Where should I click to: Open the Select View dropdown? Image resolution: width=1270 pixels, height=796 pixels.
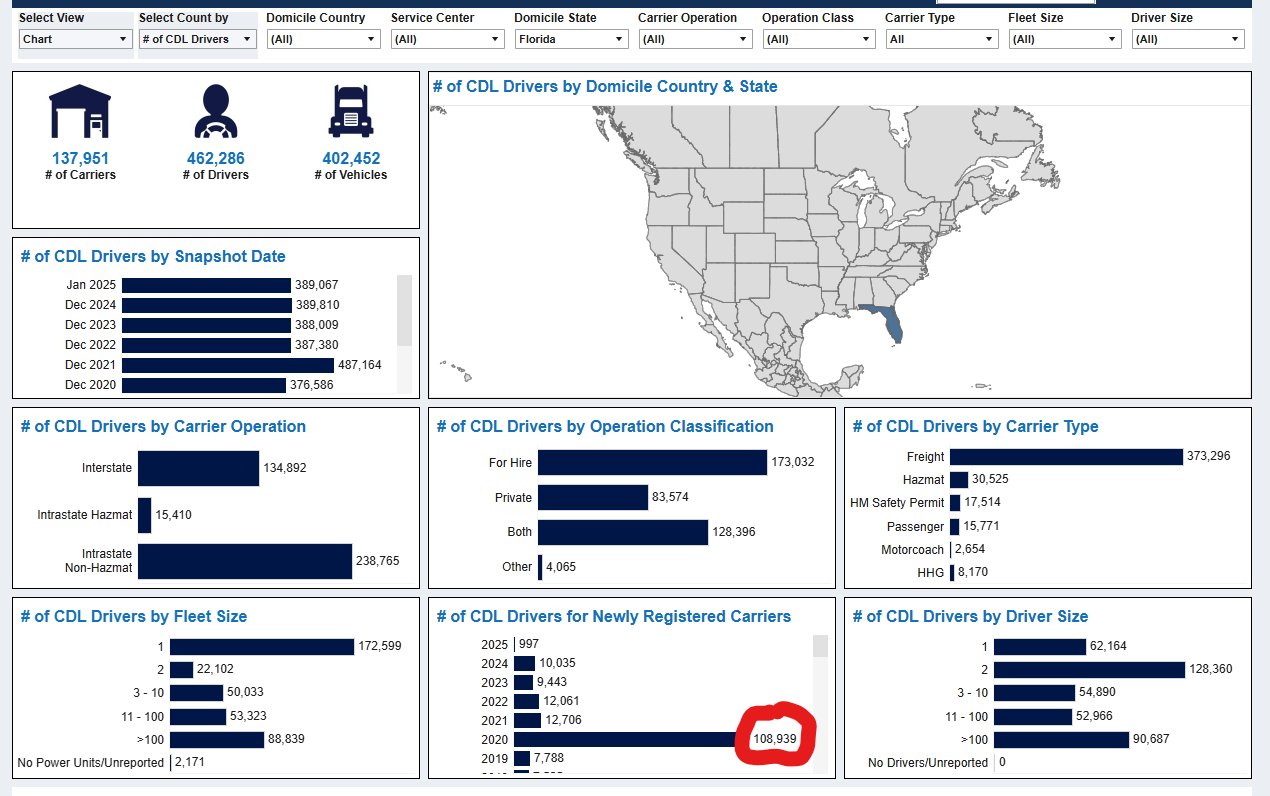point(76,39)
